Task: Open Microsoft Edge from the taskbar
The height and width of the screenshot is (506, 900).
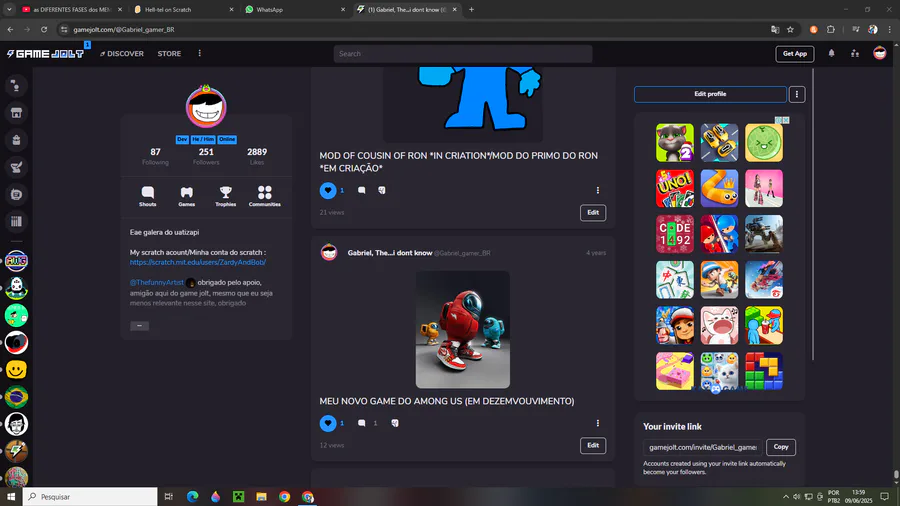Action: 192,497
